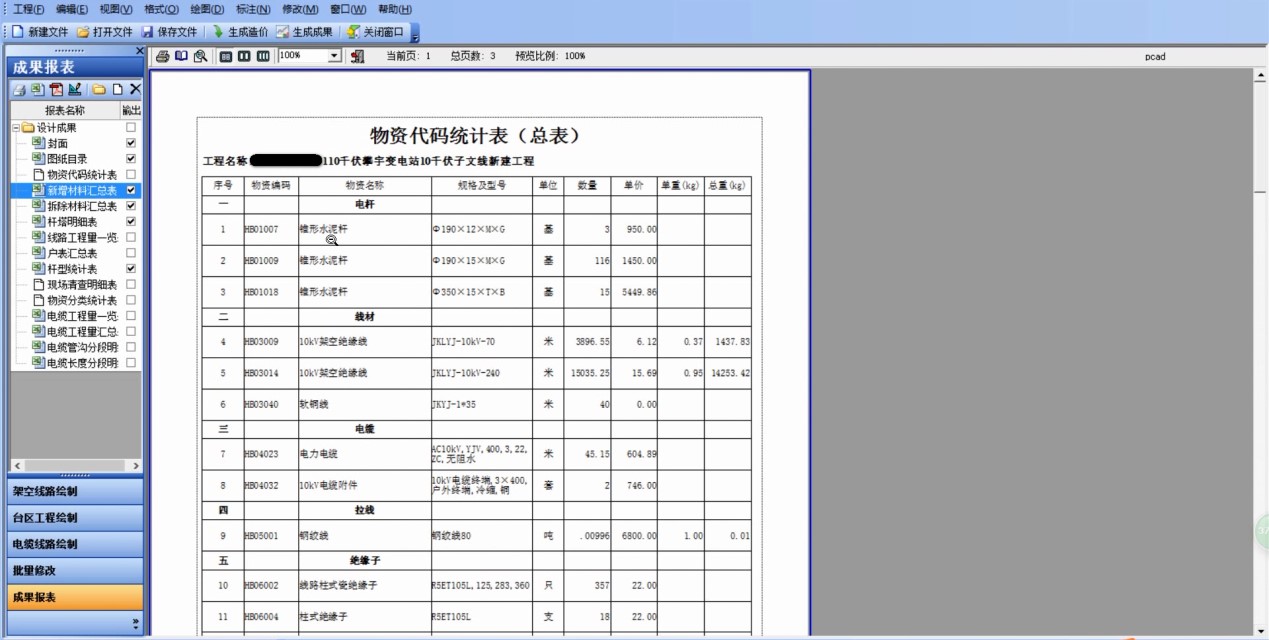Select the 物资代码统计表 report in the tree

(82, 175)
